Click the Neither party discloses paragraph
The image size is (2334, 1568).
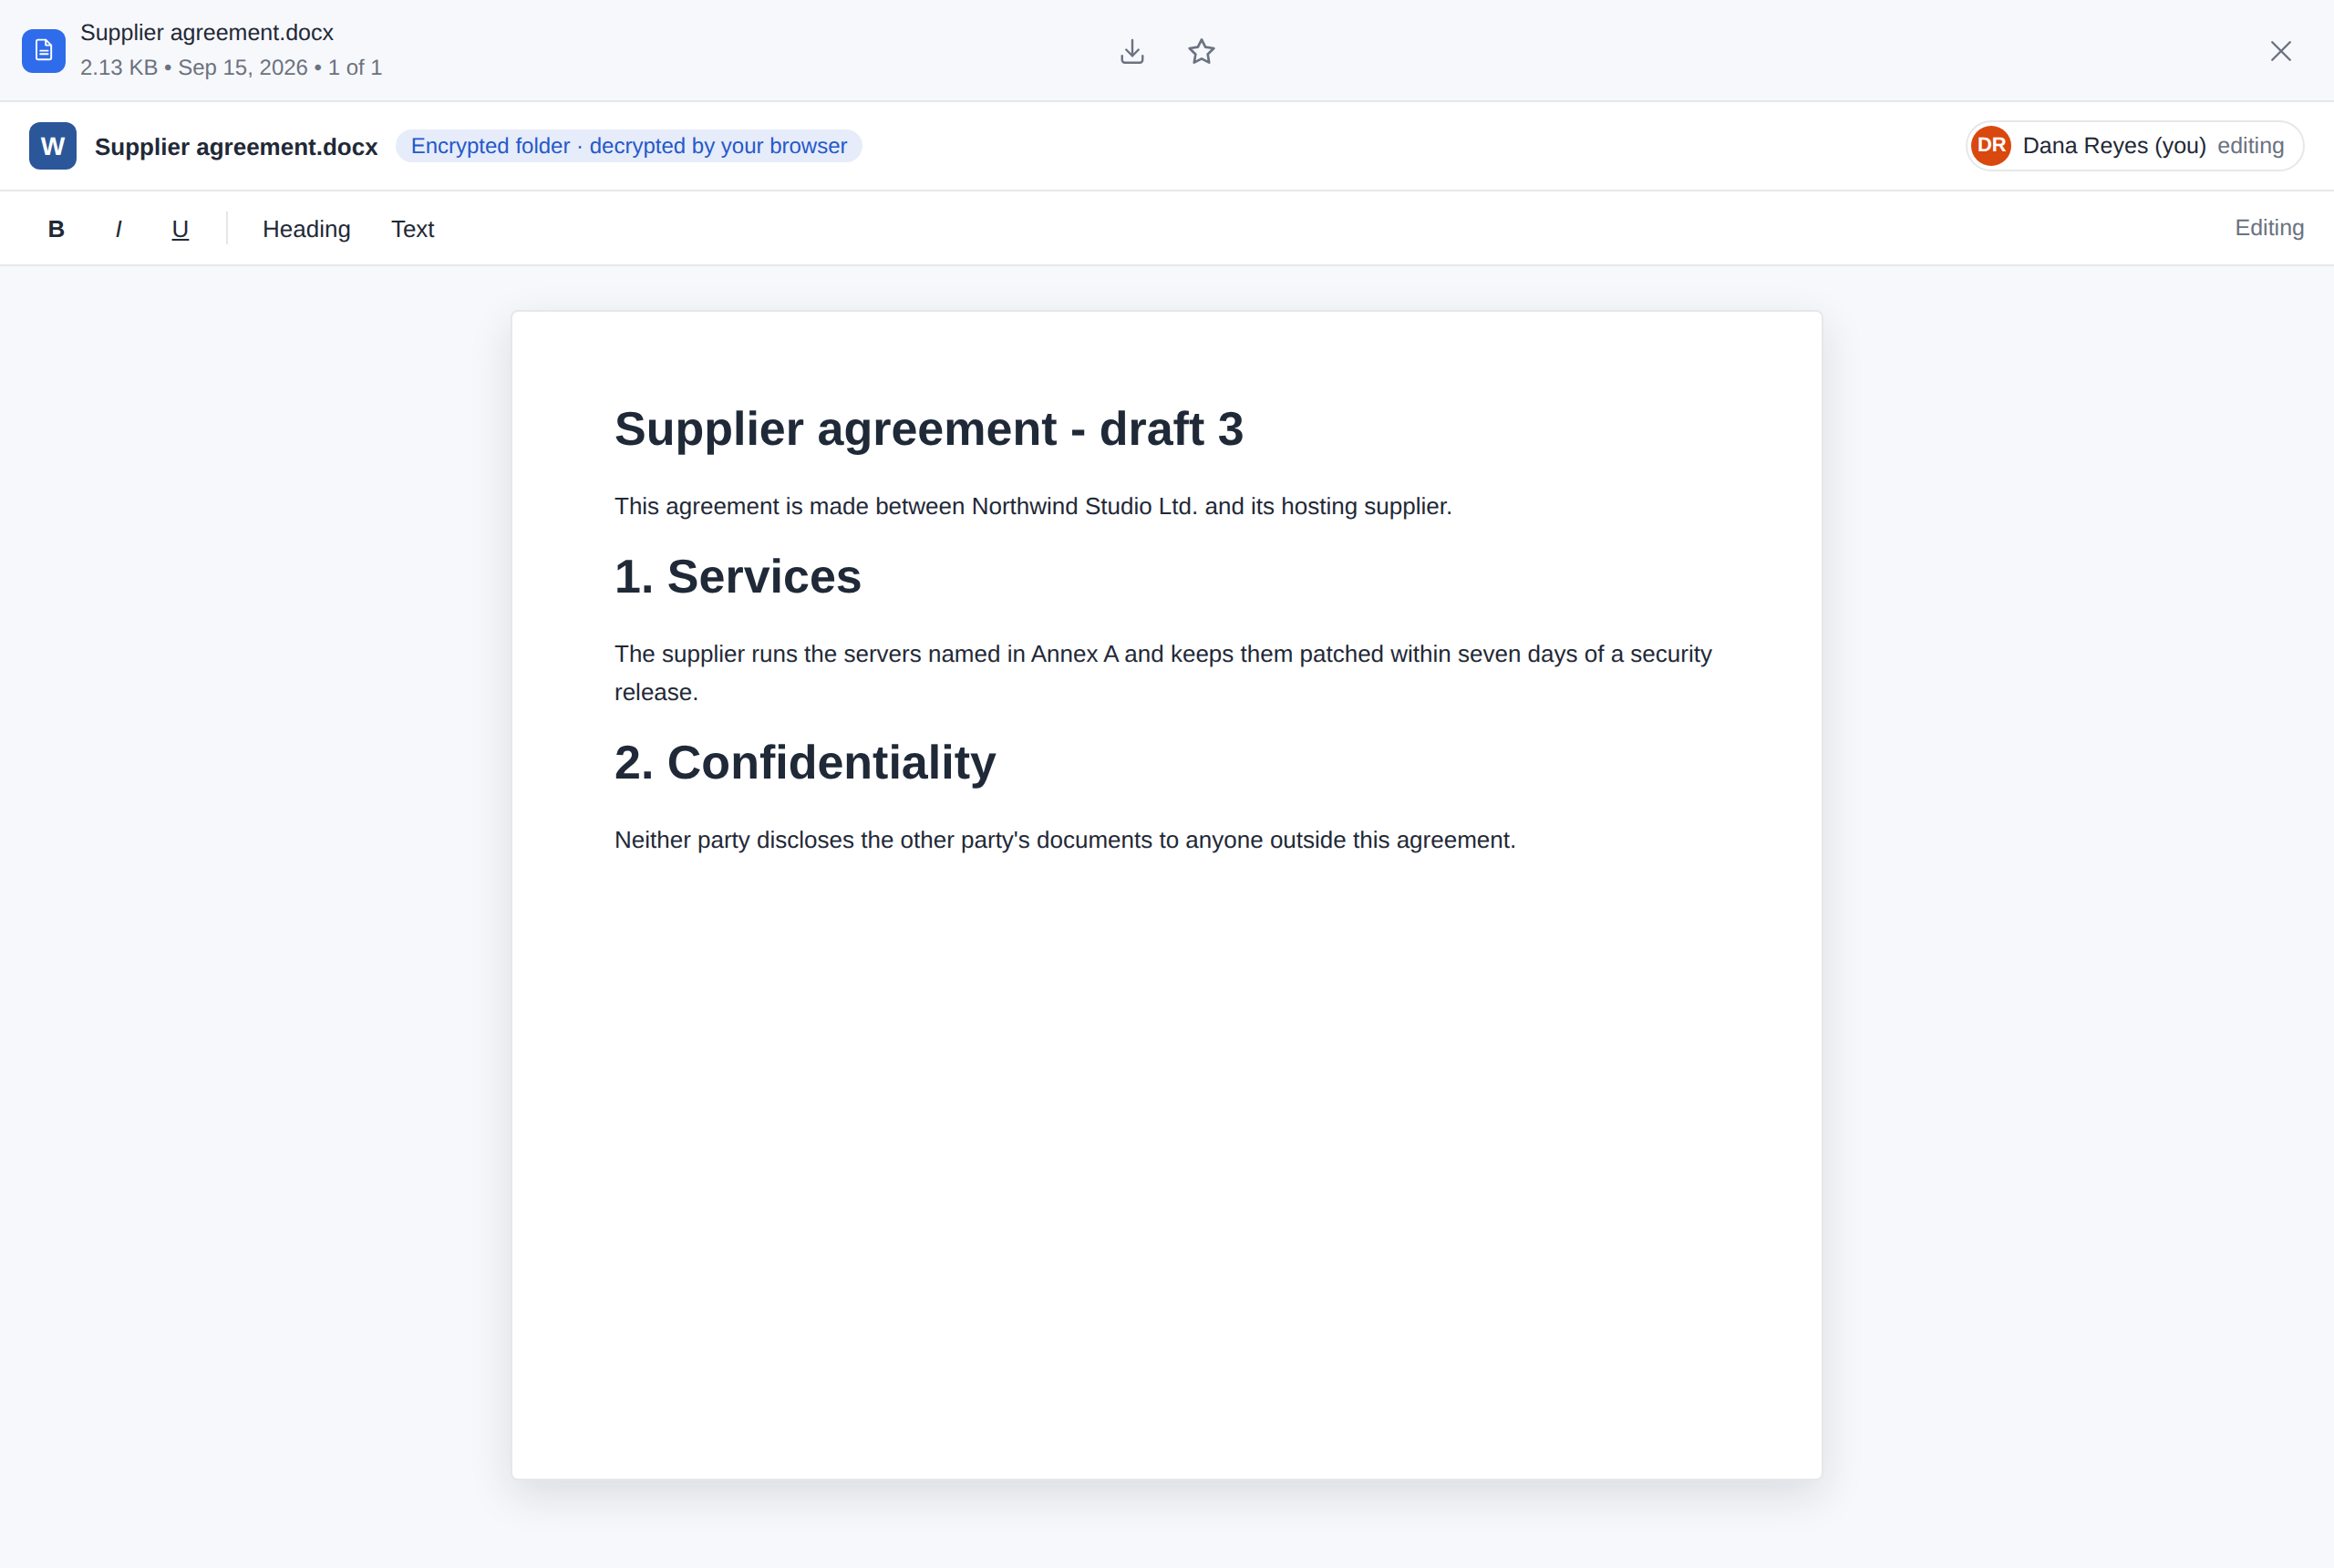point(1065,840)
